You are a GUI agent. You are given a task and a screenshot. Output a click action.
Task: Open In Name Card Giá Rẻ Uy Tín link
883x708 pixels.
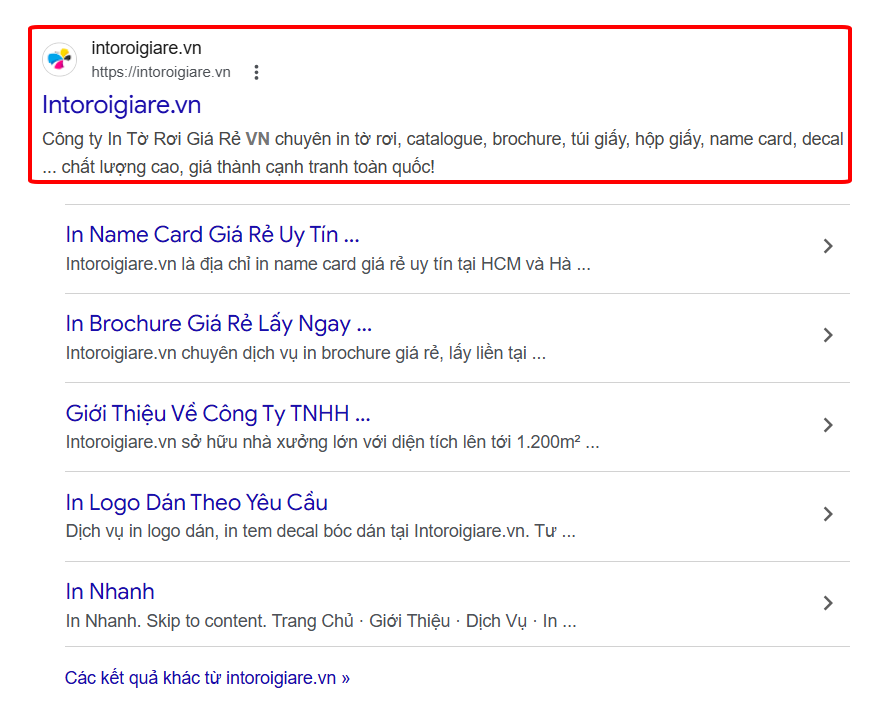(x=212, y=235)
